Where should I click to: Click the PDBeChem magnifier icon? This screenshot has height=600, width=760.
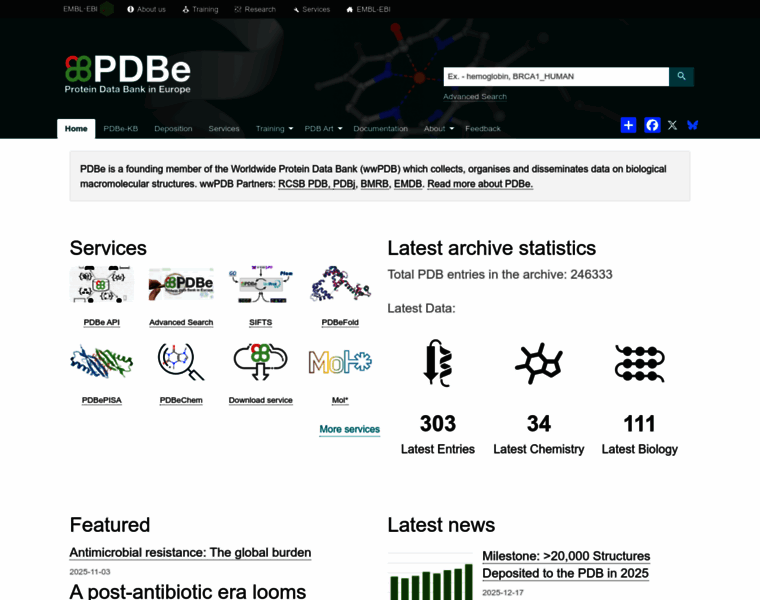[181, 362]
